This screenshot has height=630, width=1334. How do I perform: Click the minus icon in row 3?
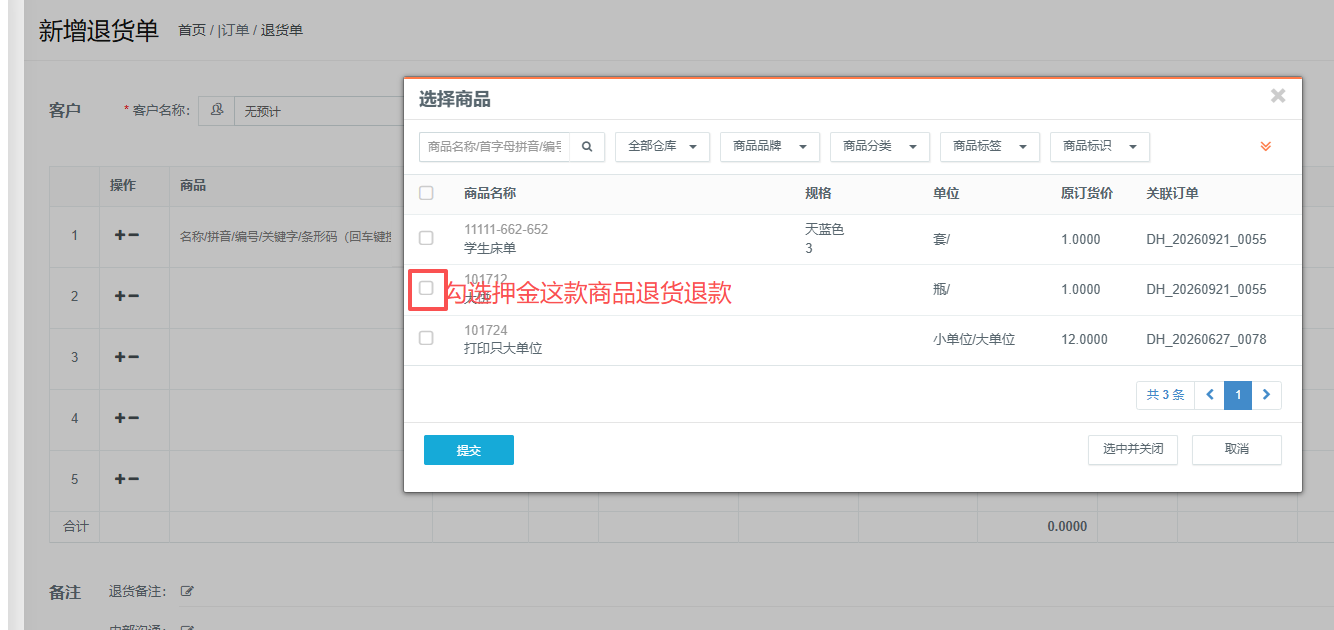[133, 357]
